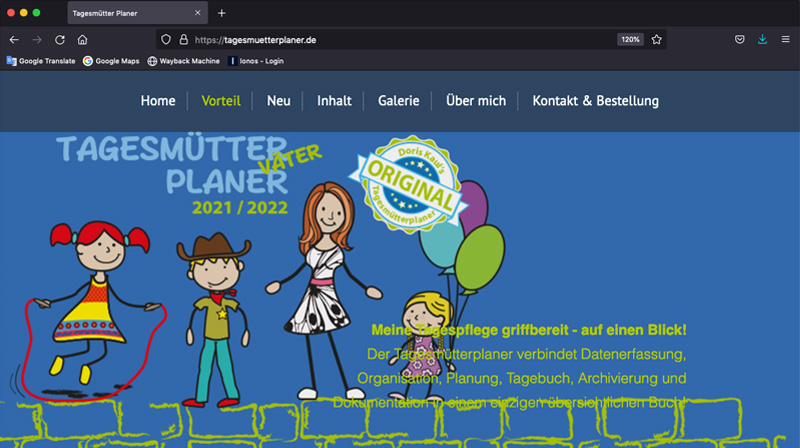This screenshot has height=448, width=800.
Task: Go to Kontakt & Bestellung page
Action: point(595,101)
